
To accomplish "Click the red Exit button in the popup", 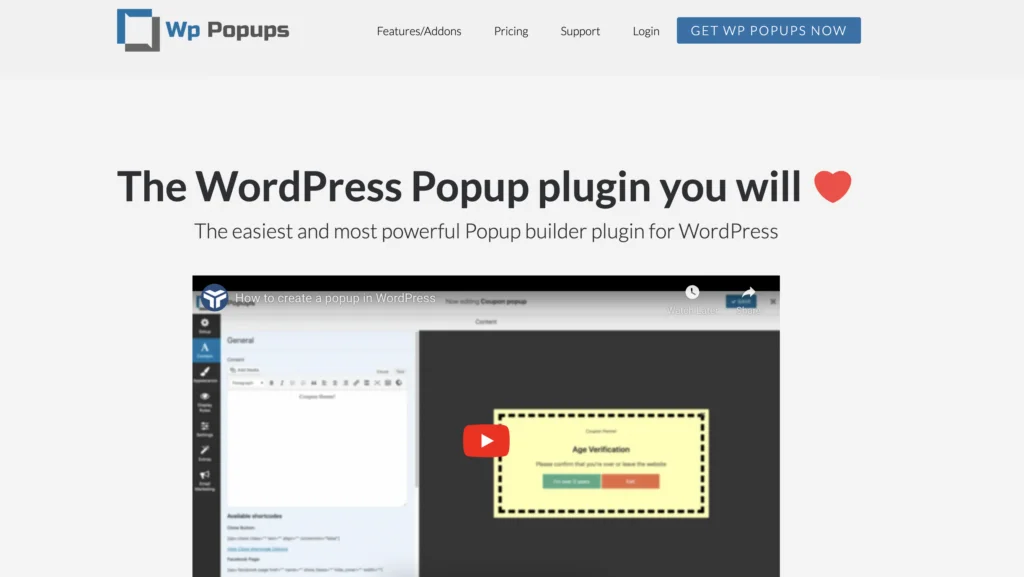I will pos(630,482).
